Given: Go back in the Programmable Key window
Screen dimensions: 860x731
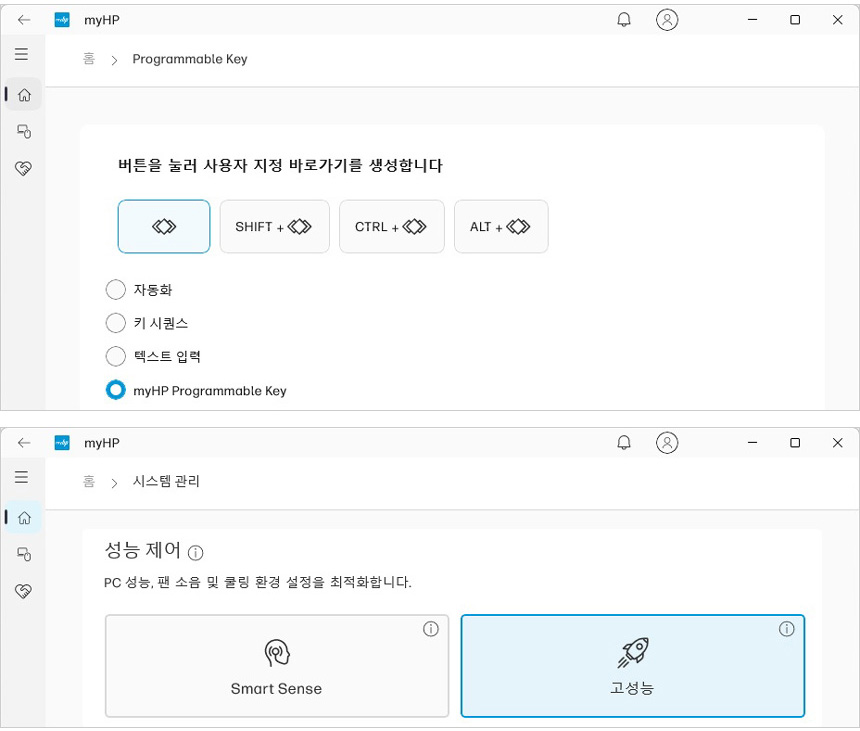Looking at the screenshot, I should [24, 20].
